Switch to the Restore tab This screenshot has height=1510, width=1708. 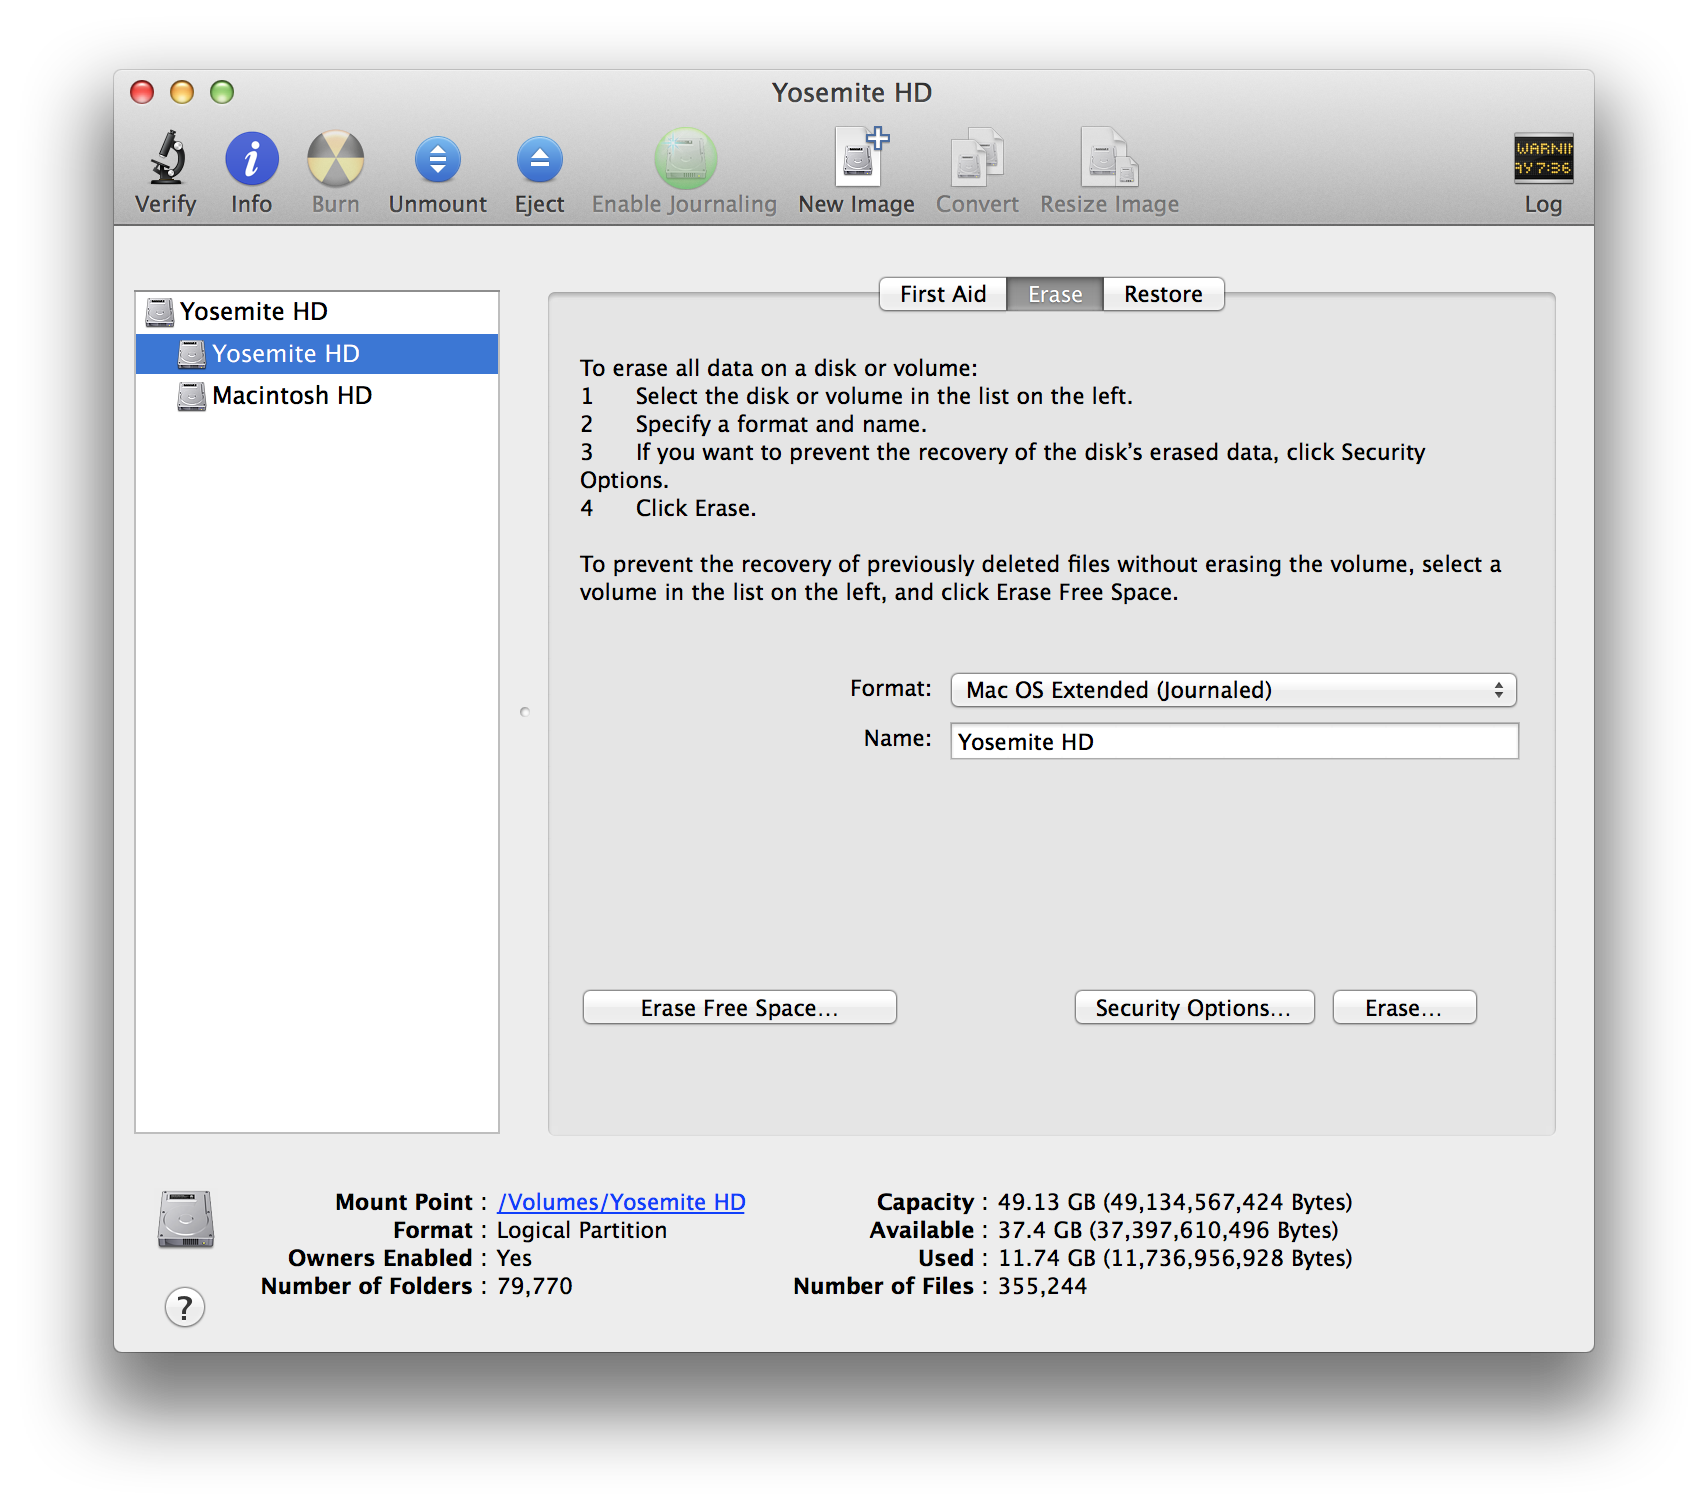point(1163,294)
